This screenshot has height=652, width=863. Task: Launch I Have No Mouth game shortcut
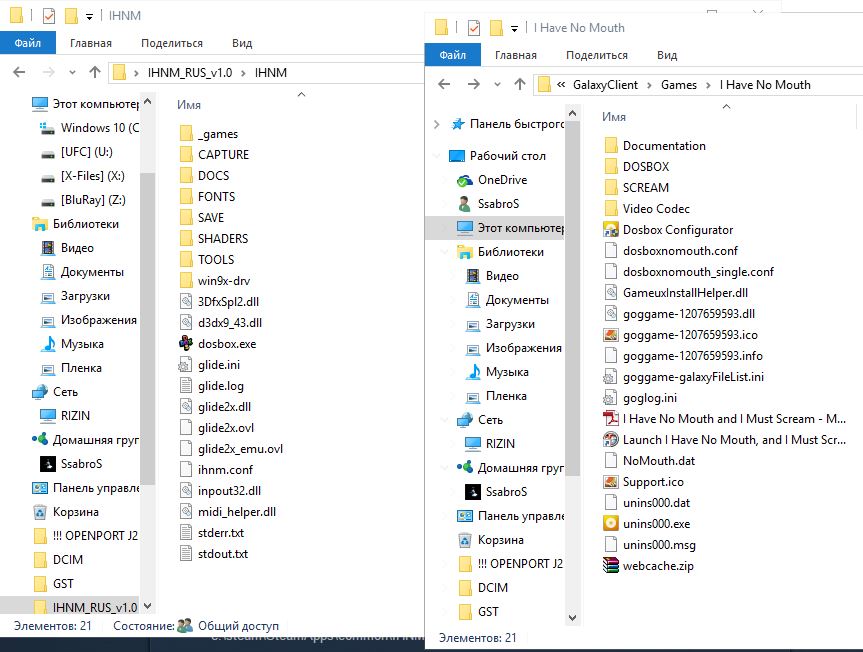click(724, 440)
